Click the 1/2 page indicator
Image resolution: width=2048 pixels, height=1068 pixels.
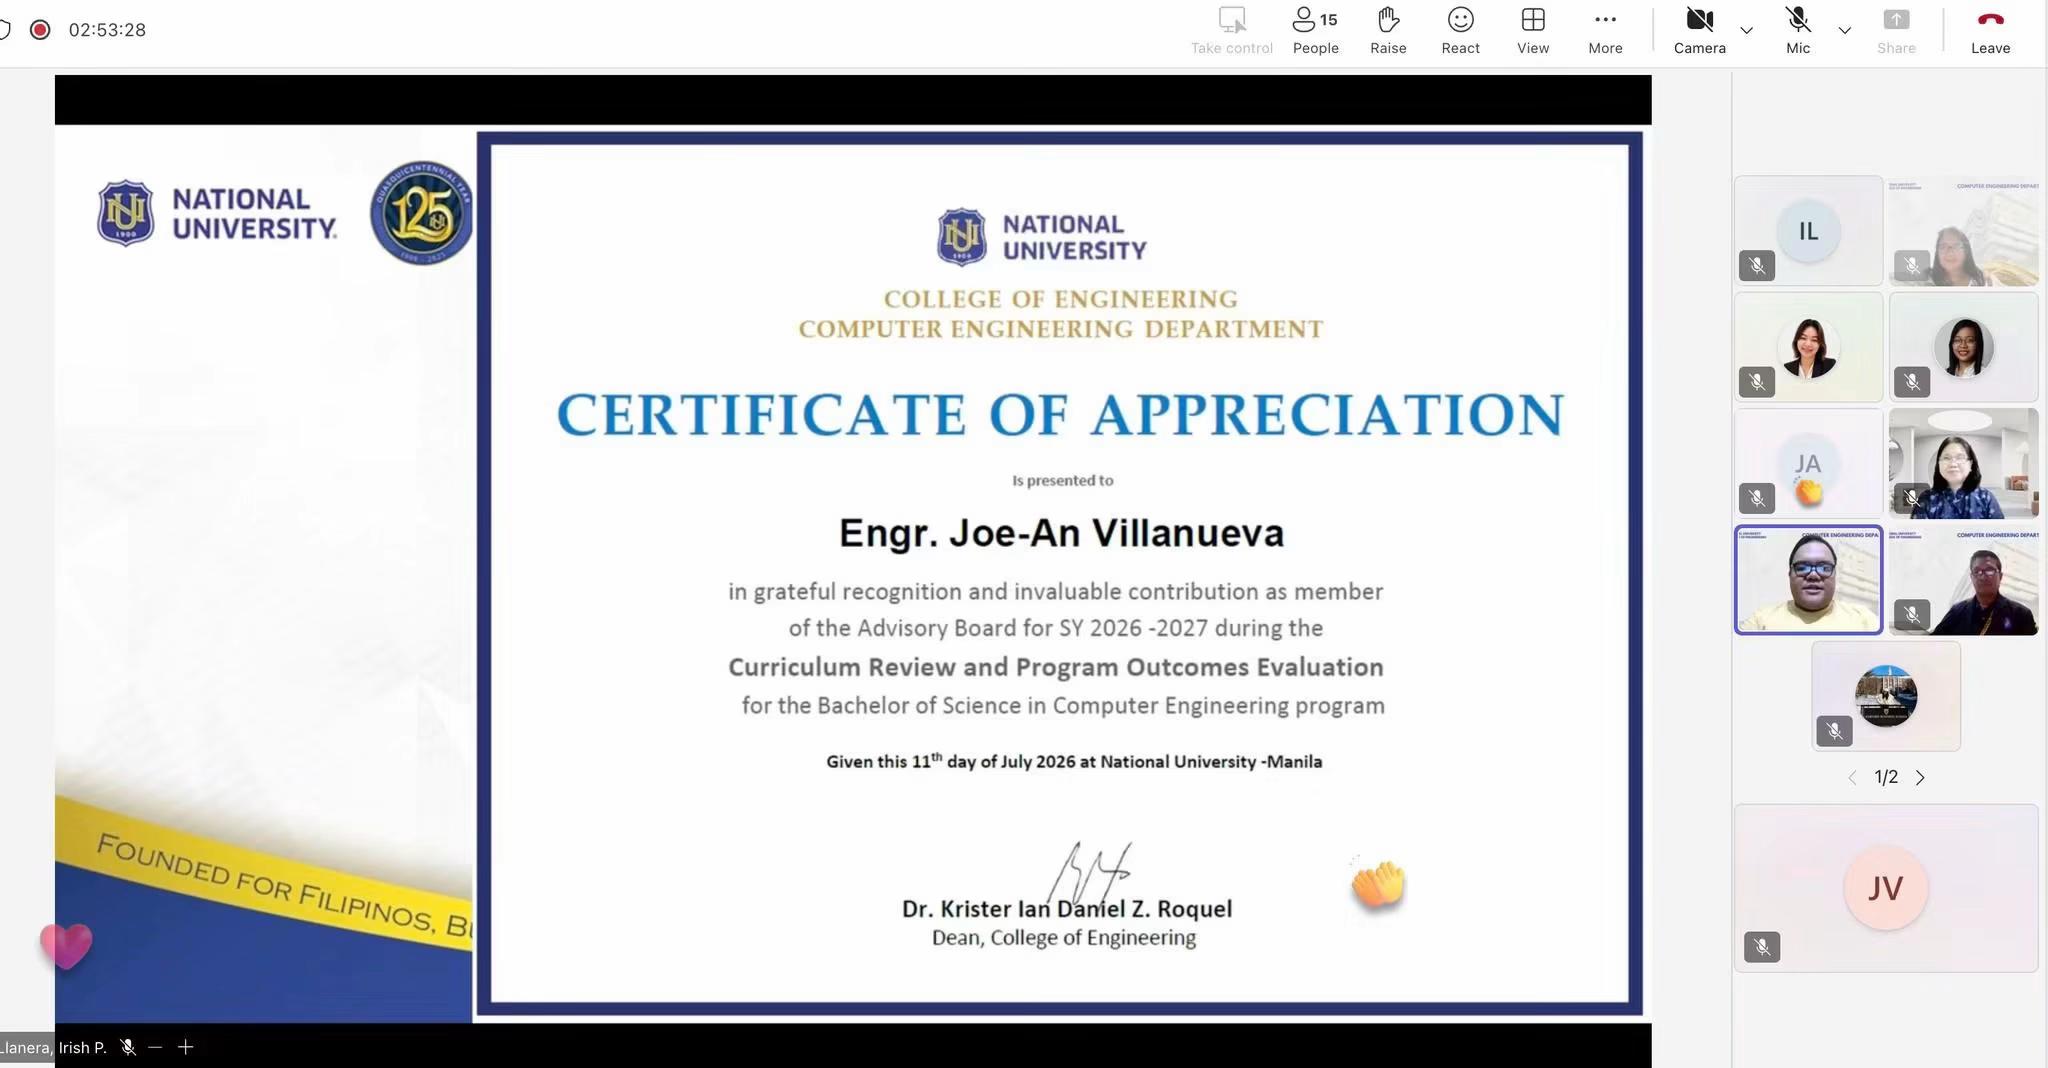tap(1886, 777)
